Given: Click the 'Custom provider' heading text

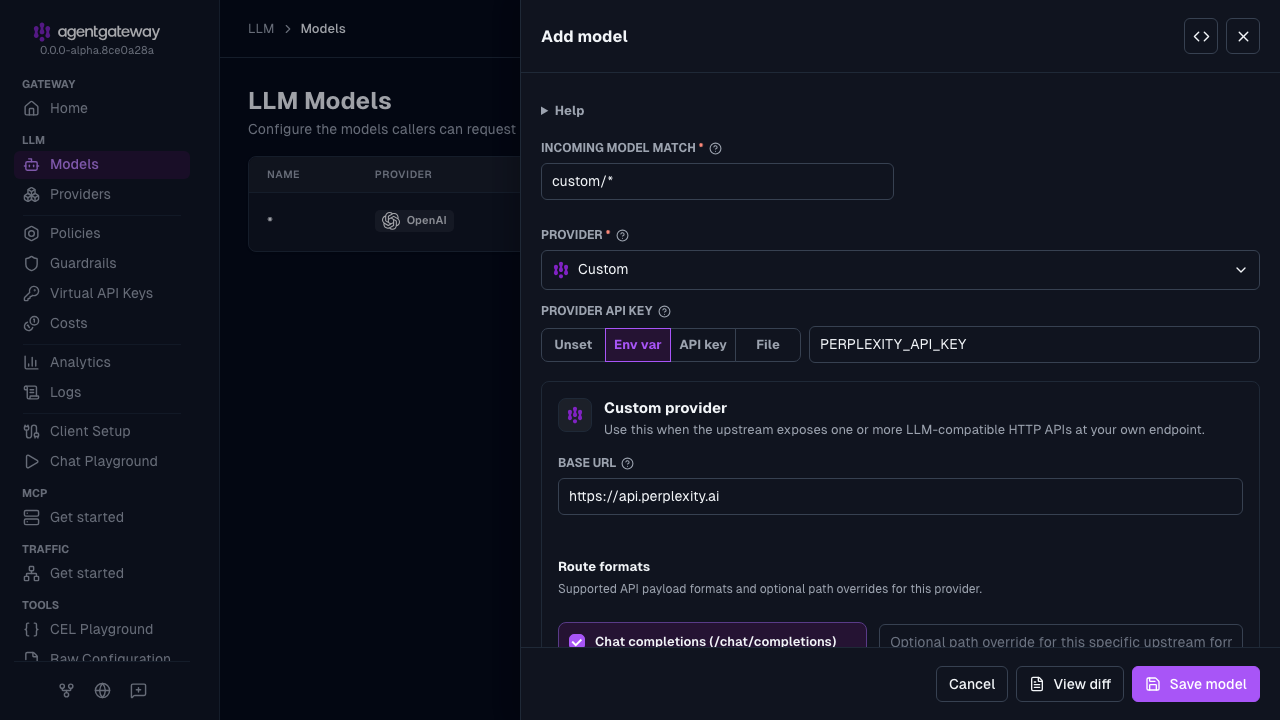Looking at the screenshot, I should [665, 408].
